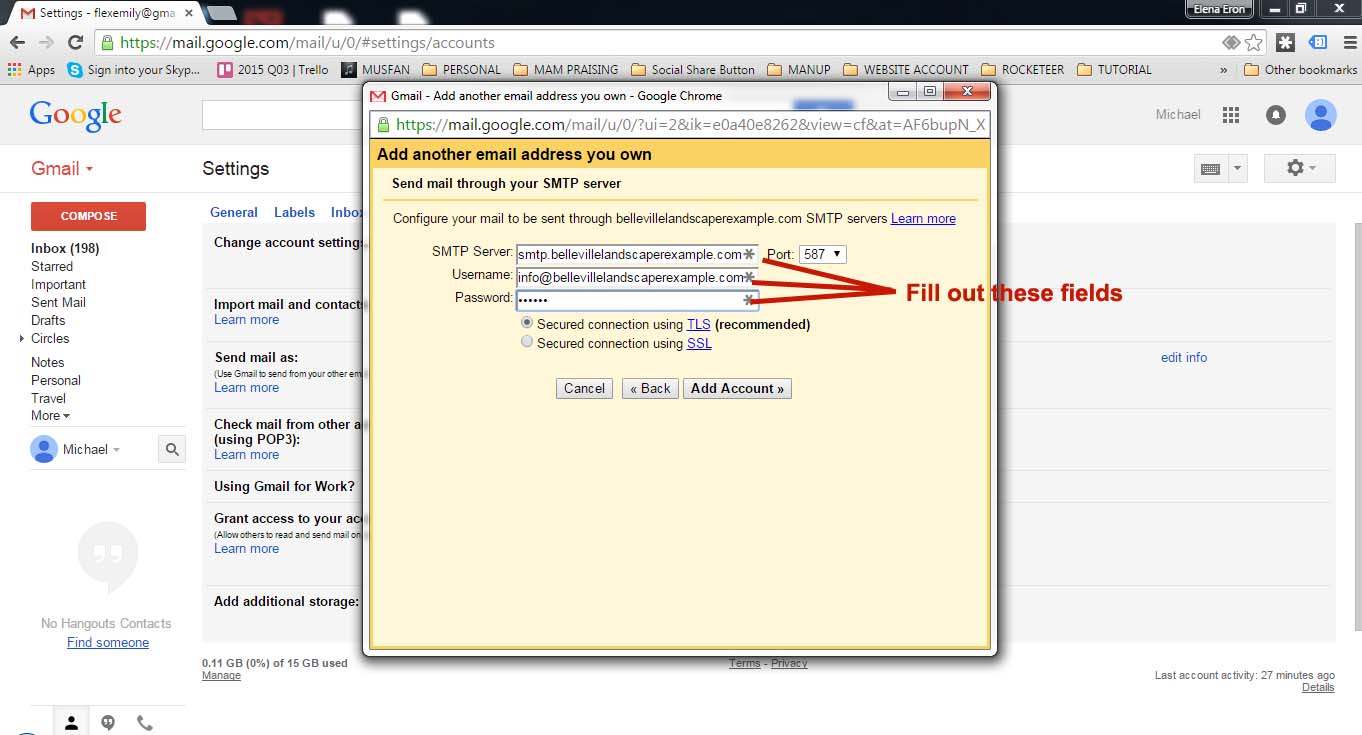The image size is (1362, 735).
Task: Open the red Gmail dropdown menu
Action: (x=62, y=169)
